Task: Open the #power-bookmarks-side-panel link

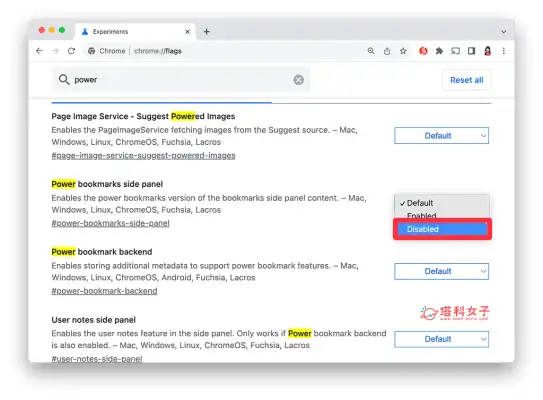Action: coord(110,223)
